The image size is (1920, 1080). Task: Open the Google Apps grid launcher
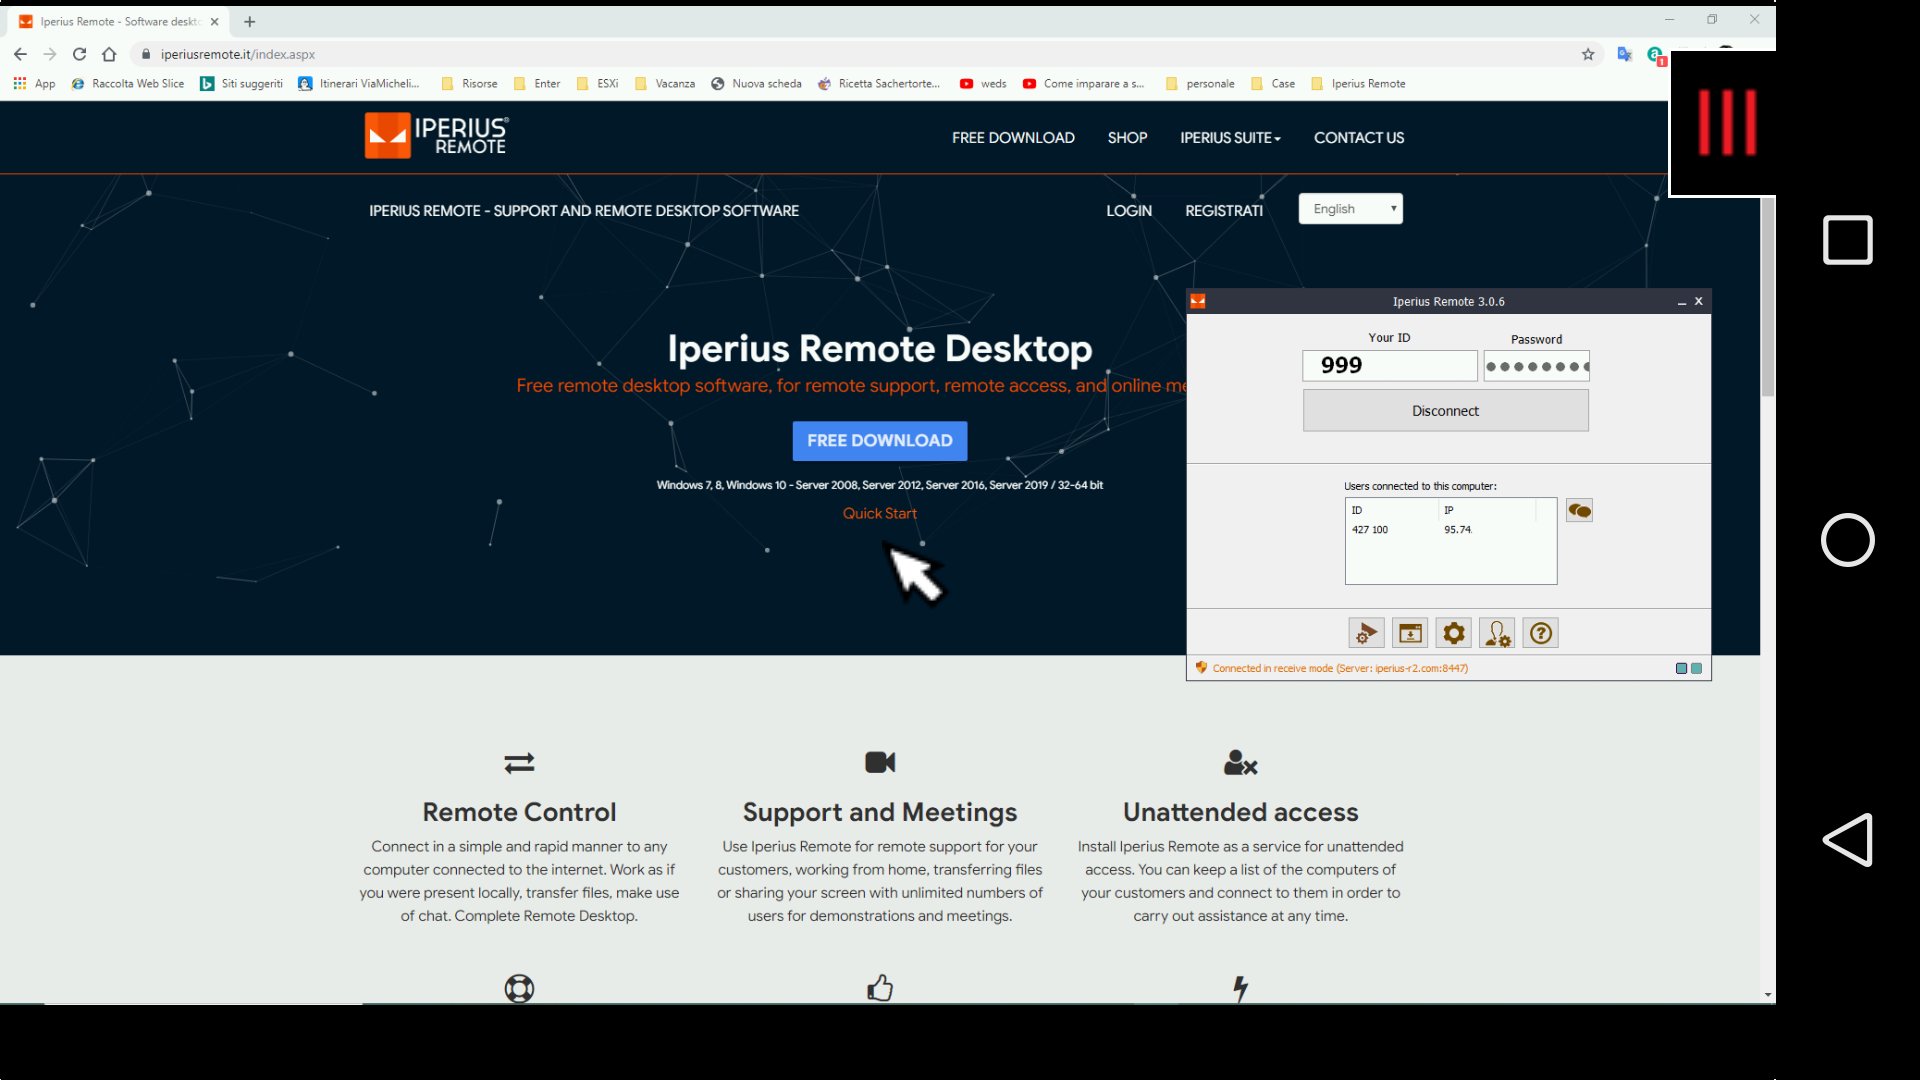[20, 83]
